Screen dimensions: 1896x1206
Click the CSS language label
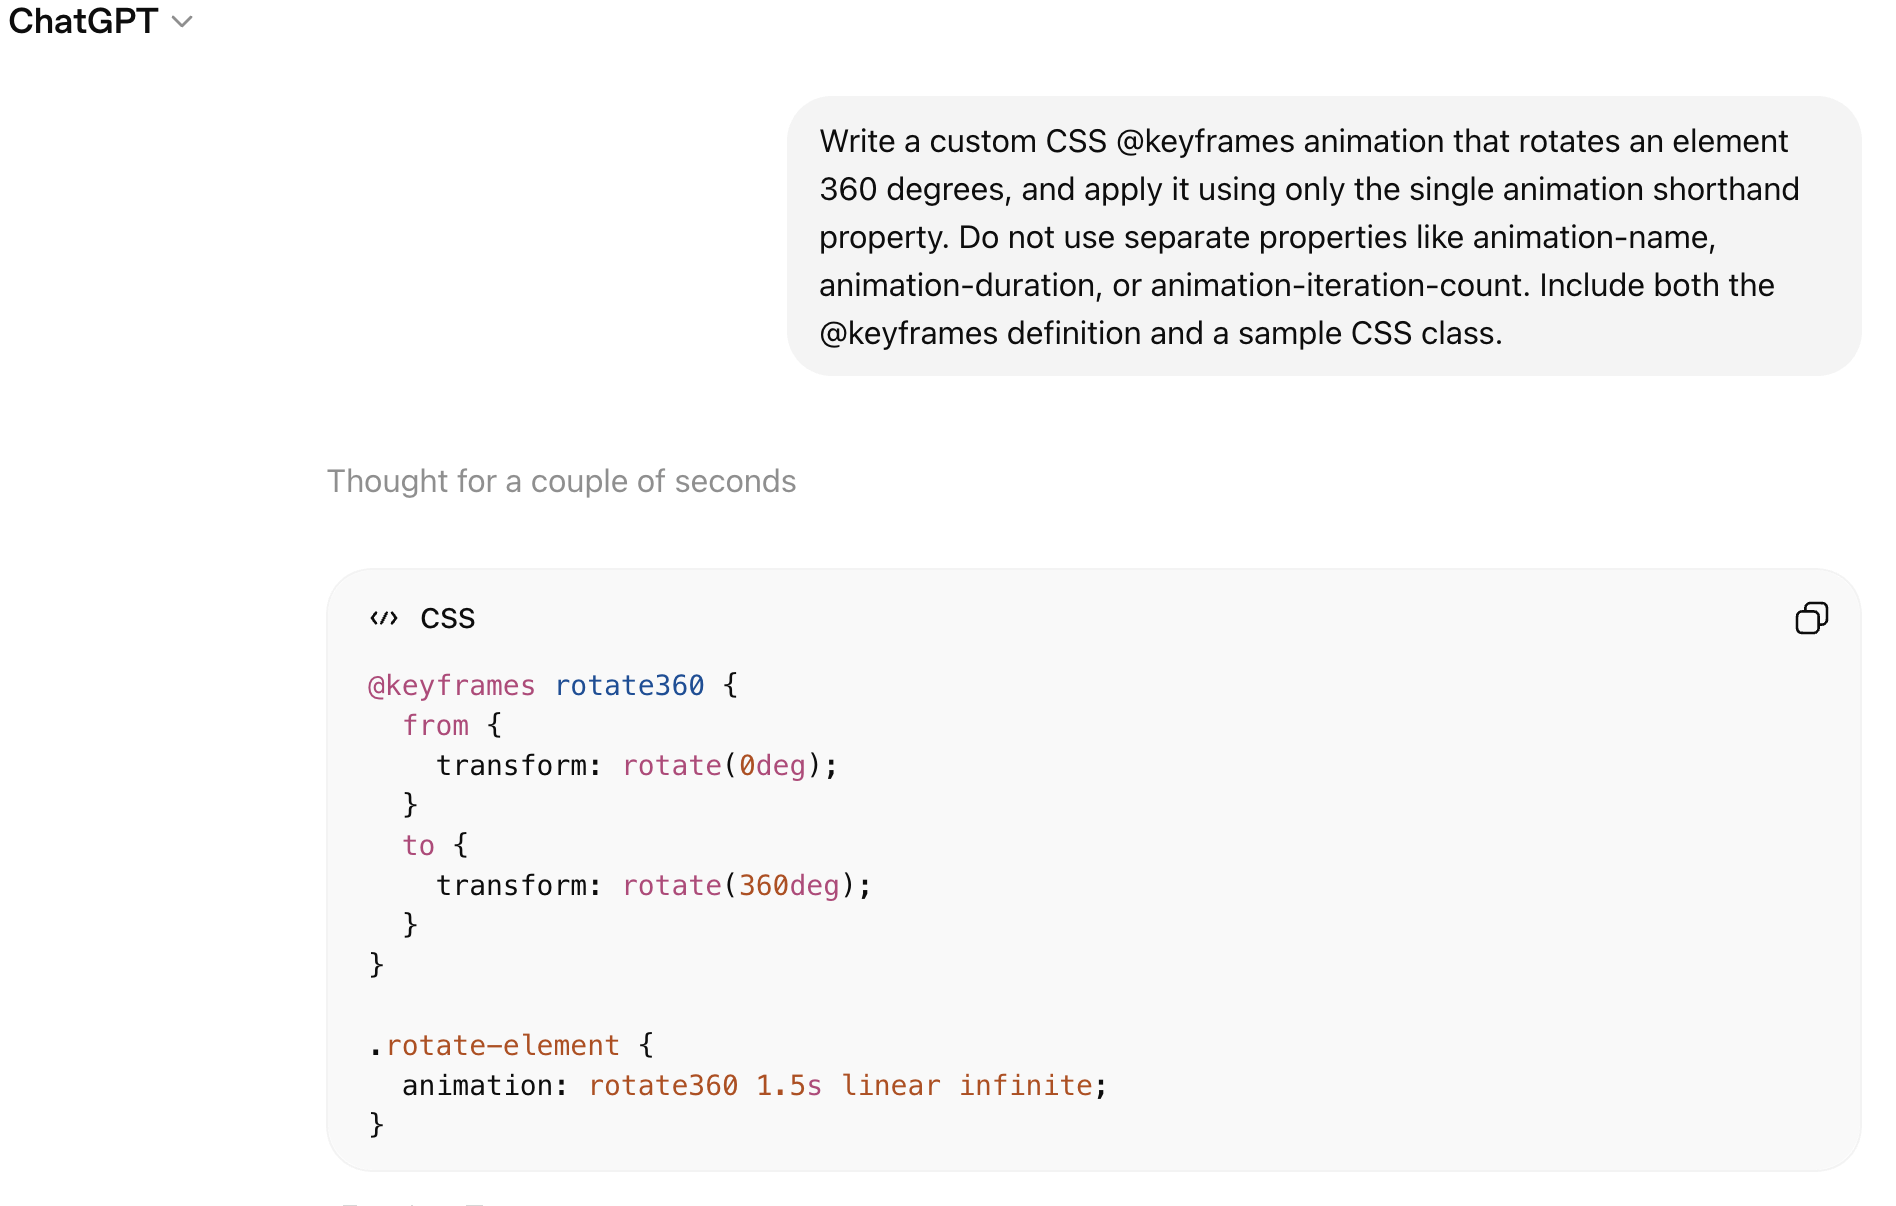click(x=448, y=619)
